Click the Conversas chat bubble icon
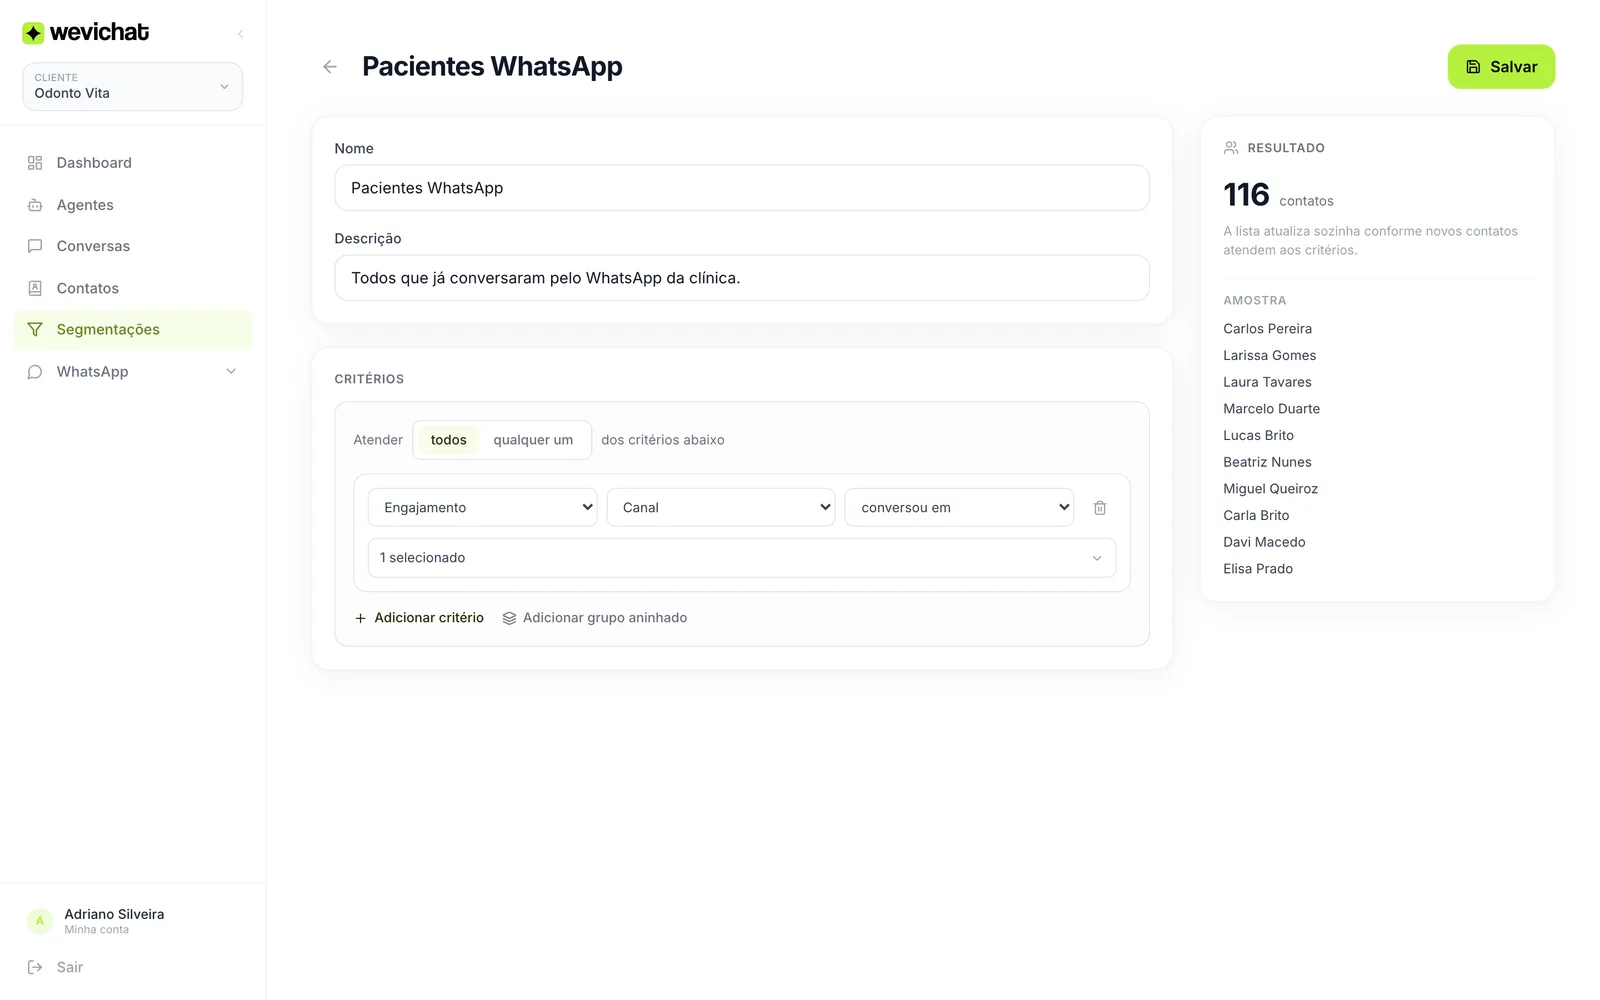 35,246
